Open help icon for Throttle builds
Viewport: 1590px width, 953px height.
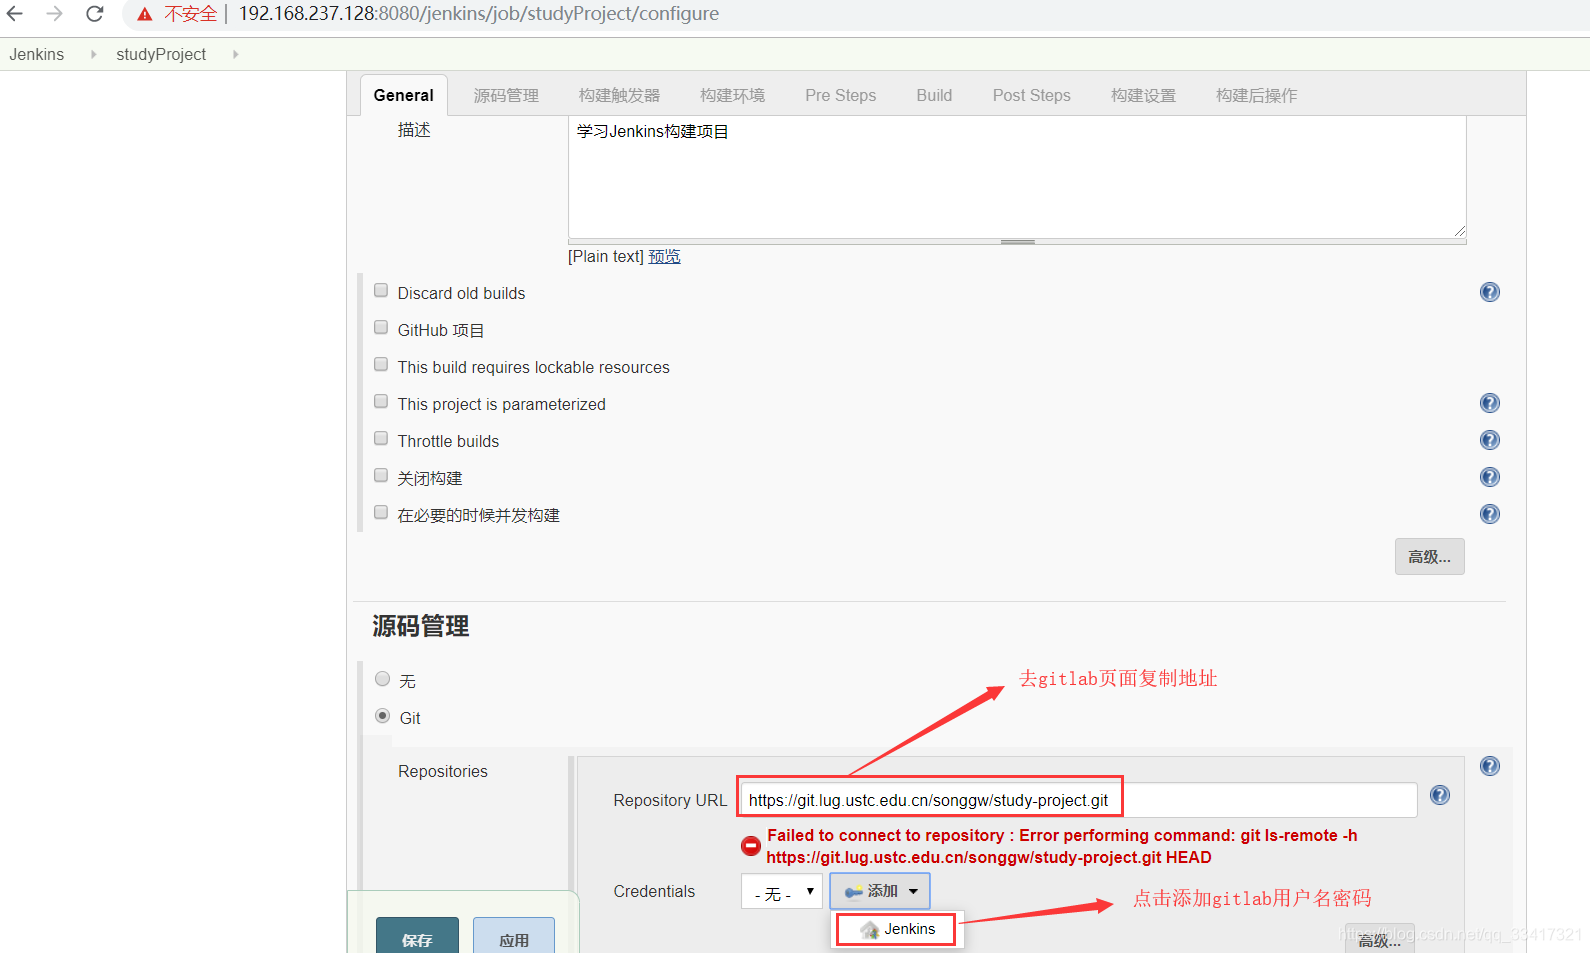click(x=1490, y=440)
